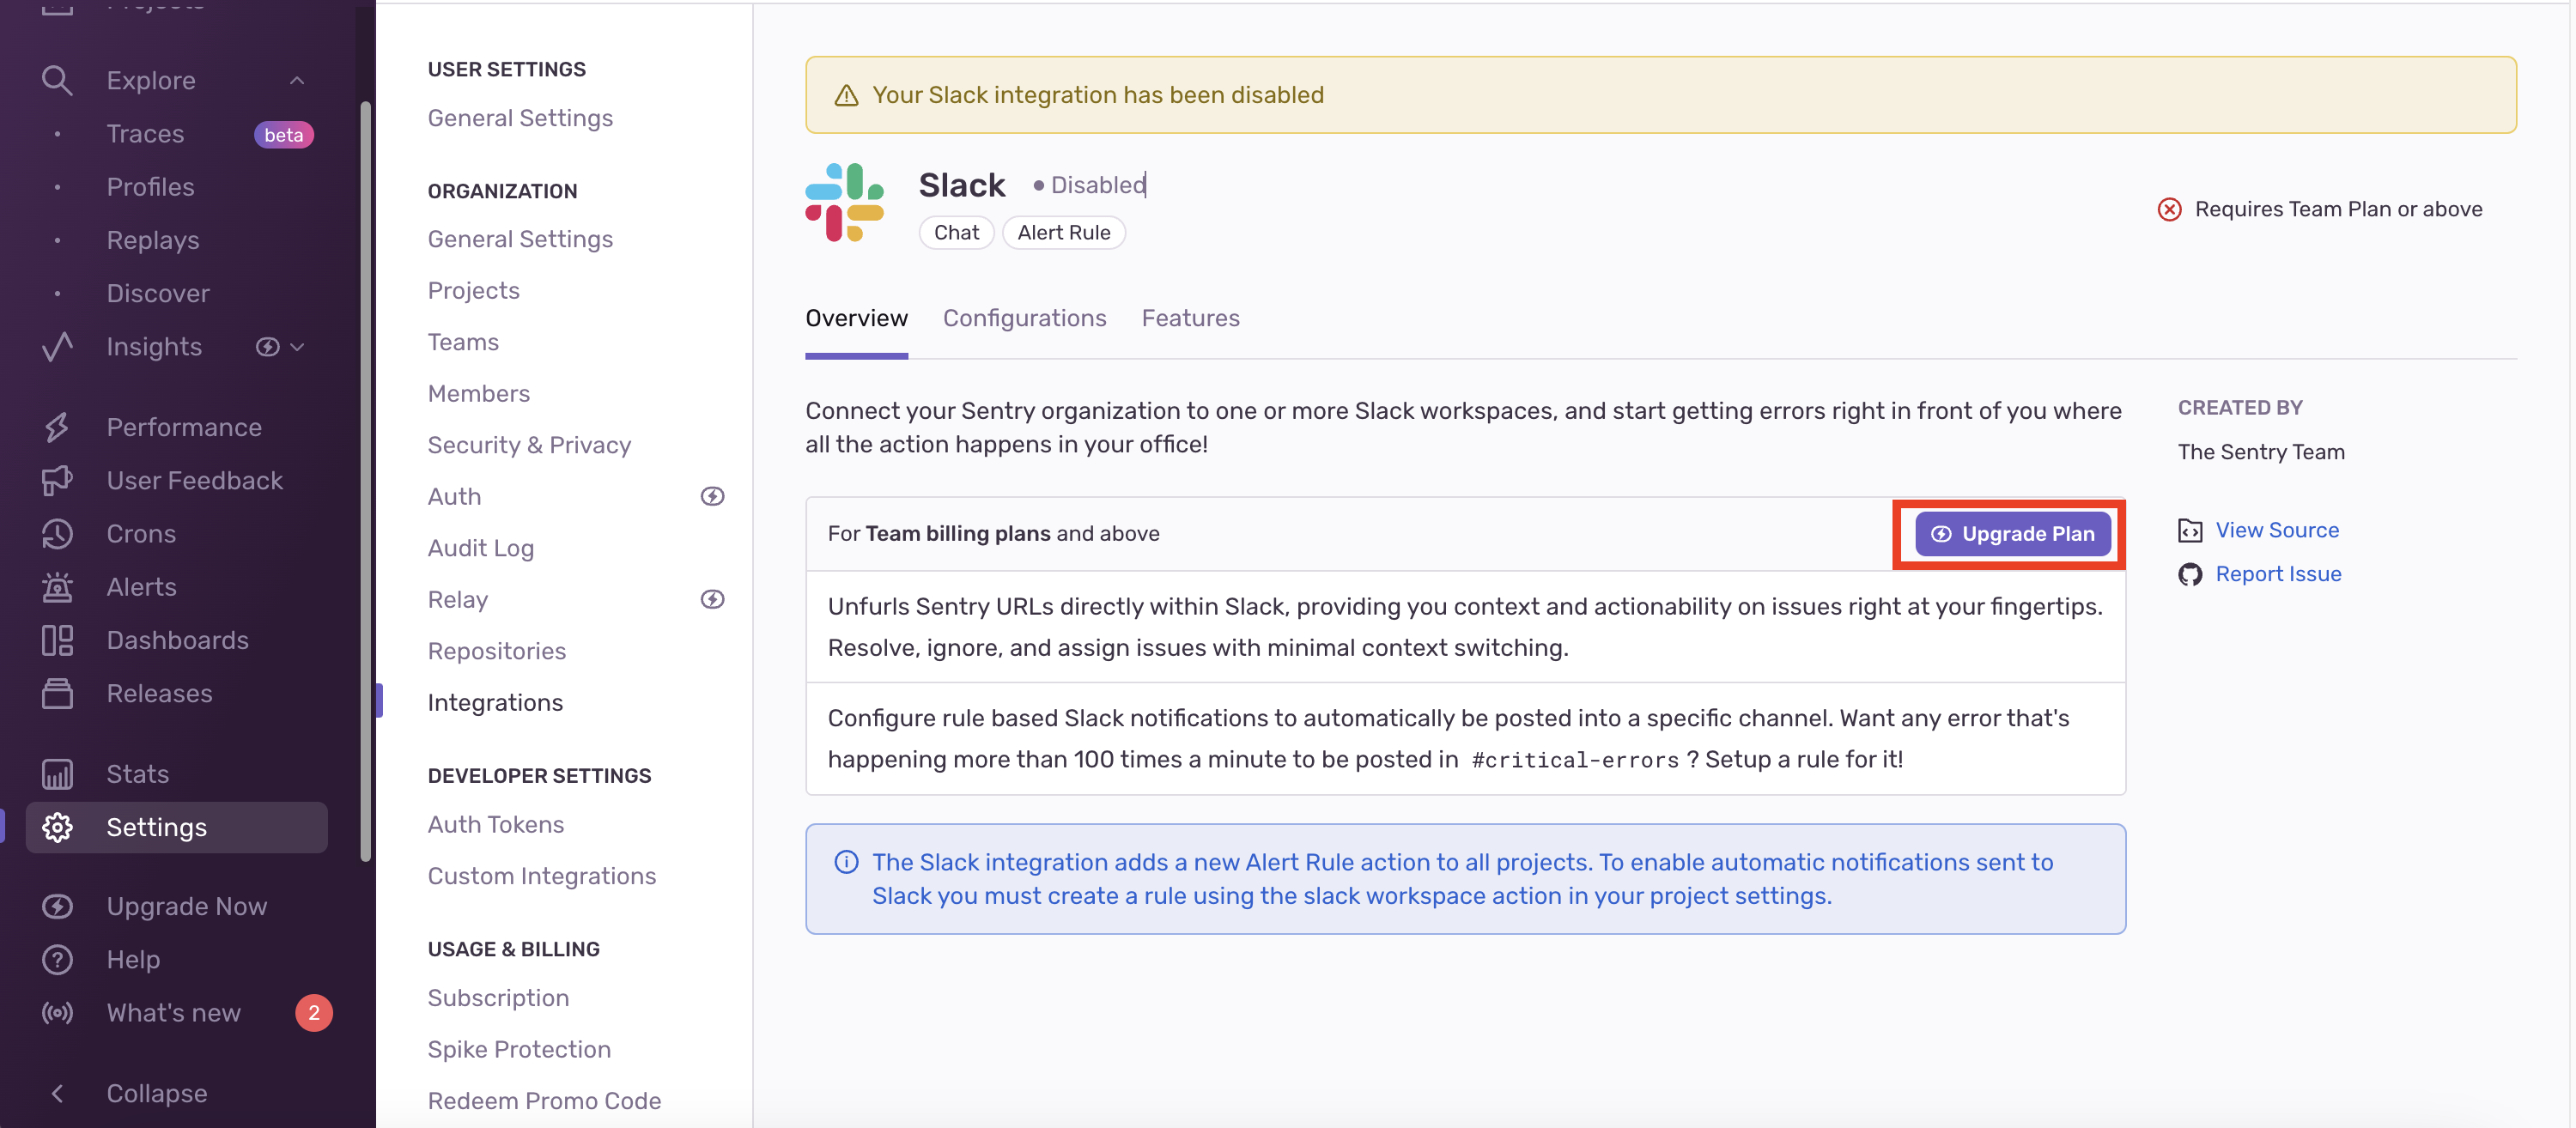Open Stats via its bar chart icon
The width and height of the screenshot is (2576, 1128).
[57, 774]
